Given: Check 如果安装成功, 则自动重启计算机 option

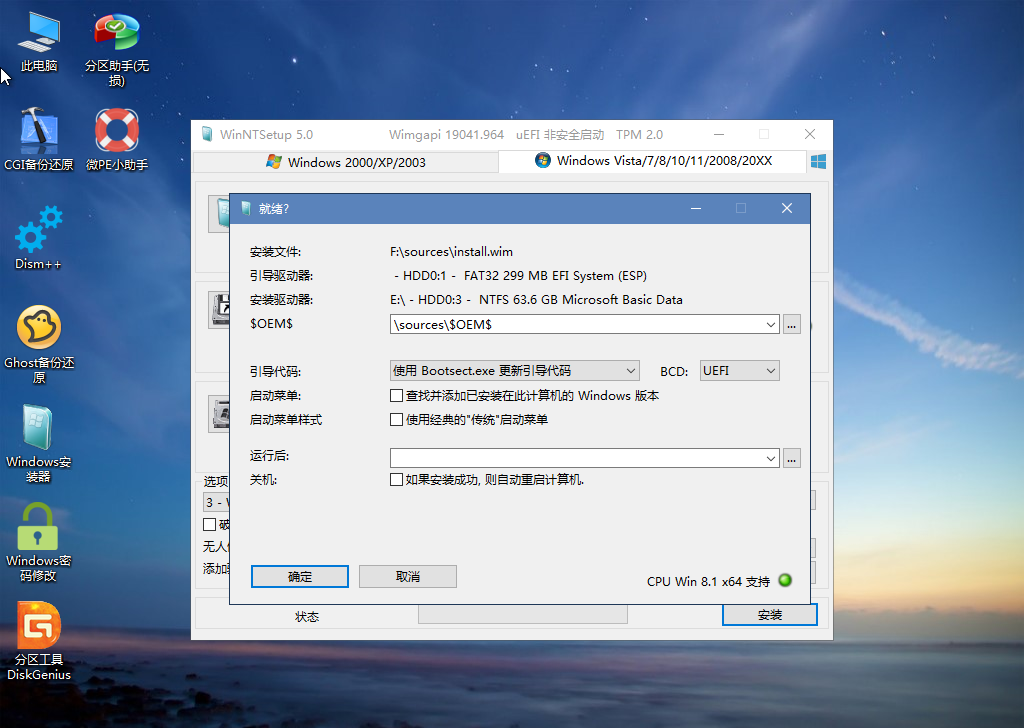Looking at the screenshot, I should (x=396, y=480).
